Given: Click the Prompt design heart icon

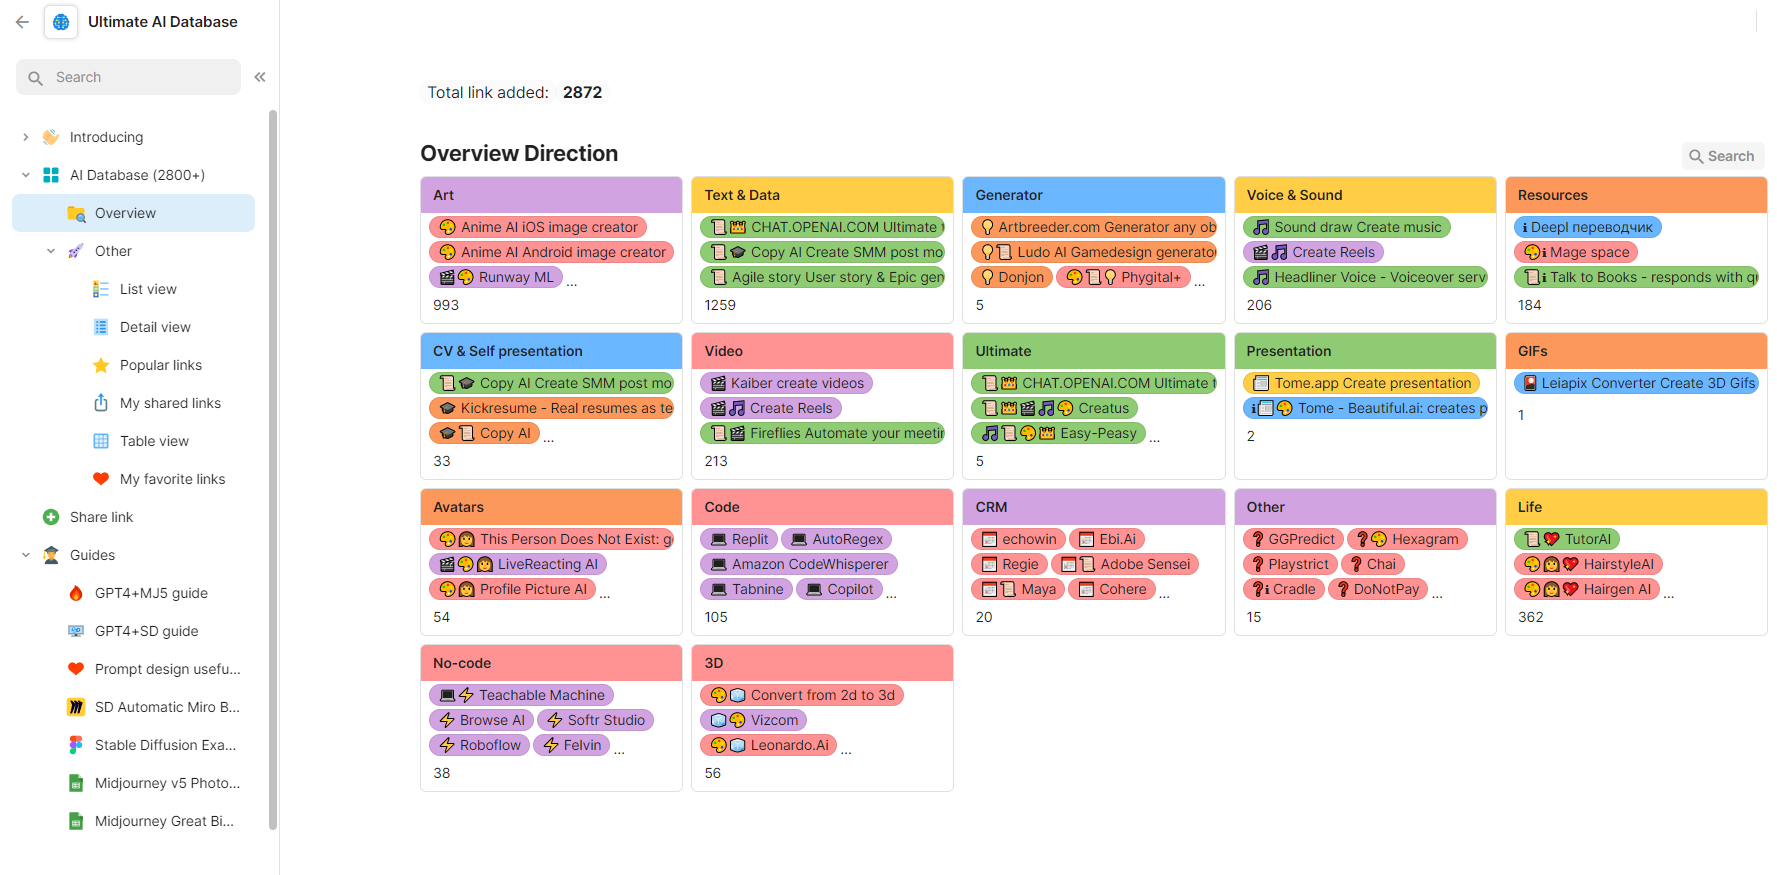Looking at the screenshot, I should pos(76,669).
